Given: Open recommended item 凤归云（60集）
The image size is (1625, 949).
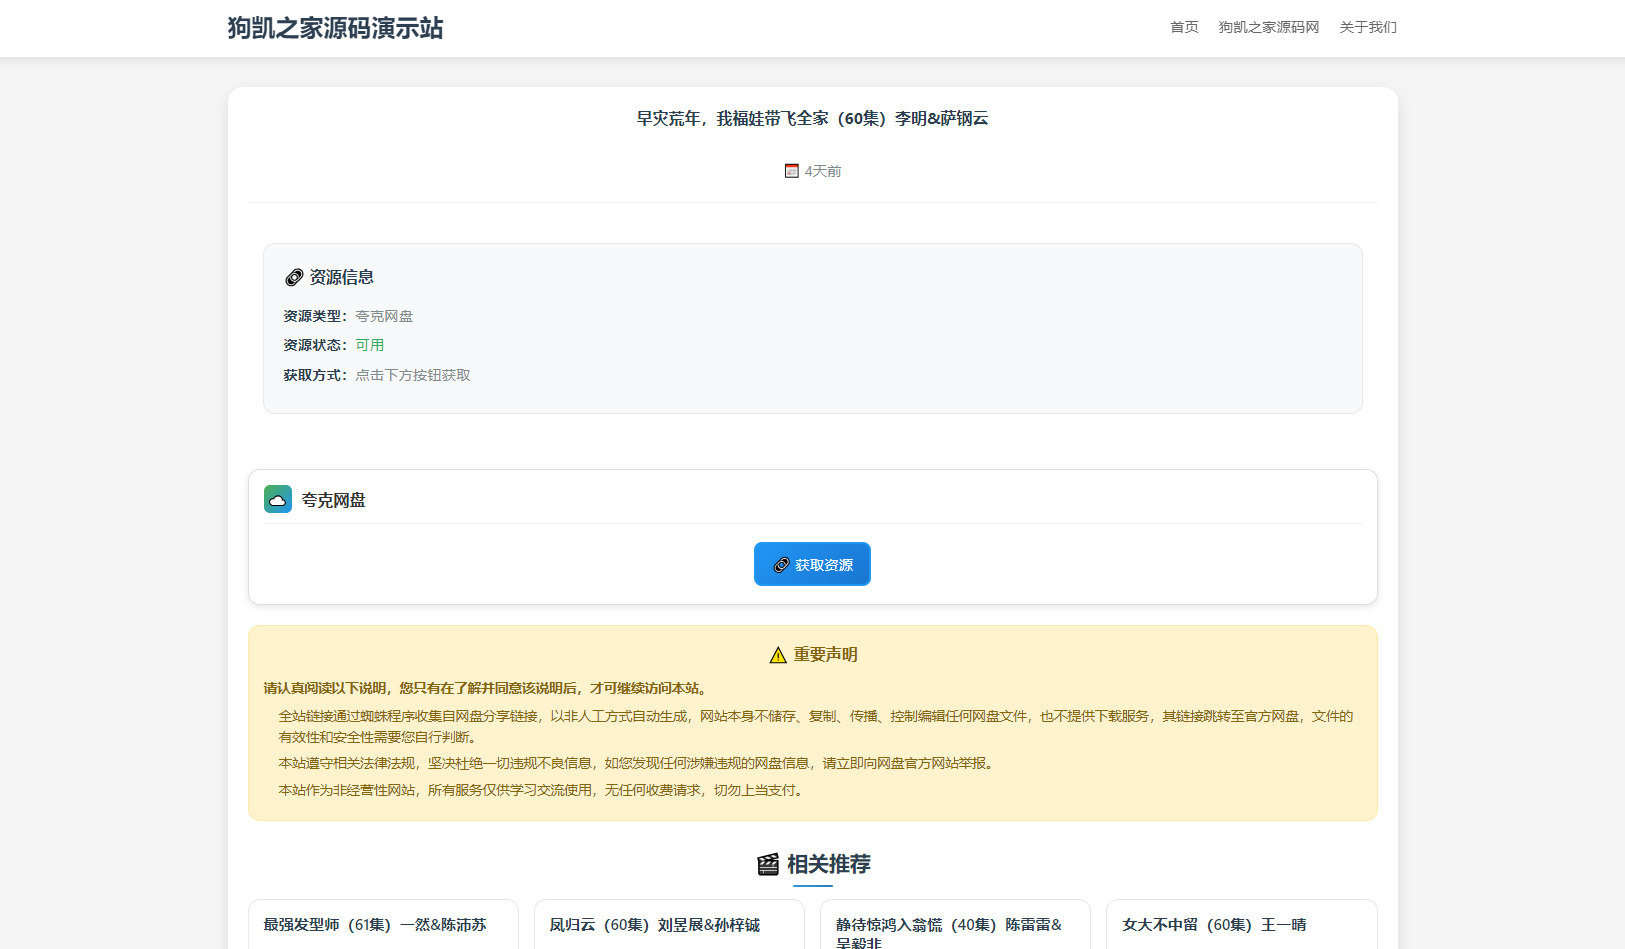Looking at the screenshot, I should tap(655, 925).
